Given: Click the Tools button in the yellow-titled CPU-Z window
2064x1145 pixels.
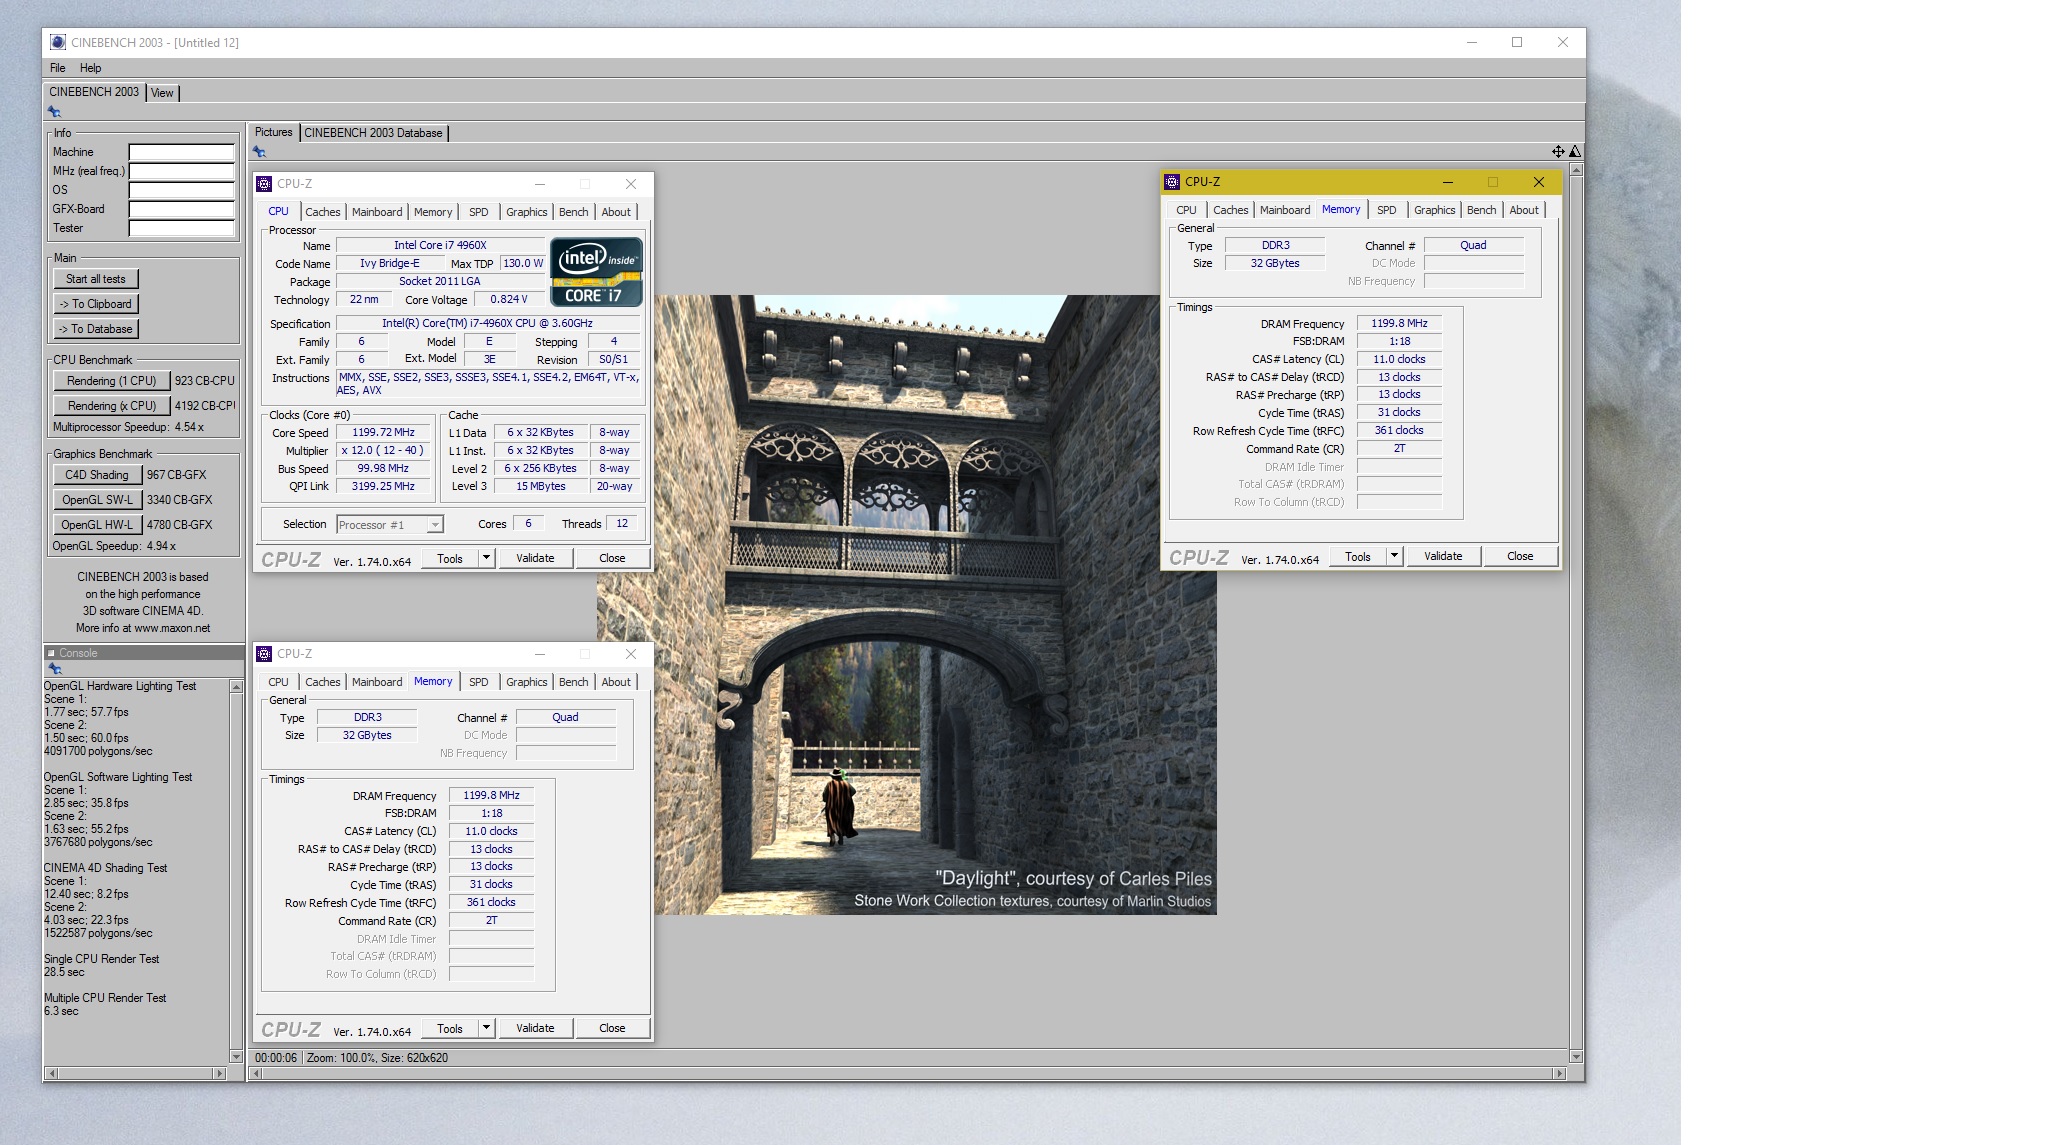Looking at the screenshot, I should pos(1357,556).
